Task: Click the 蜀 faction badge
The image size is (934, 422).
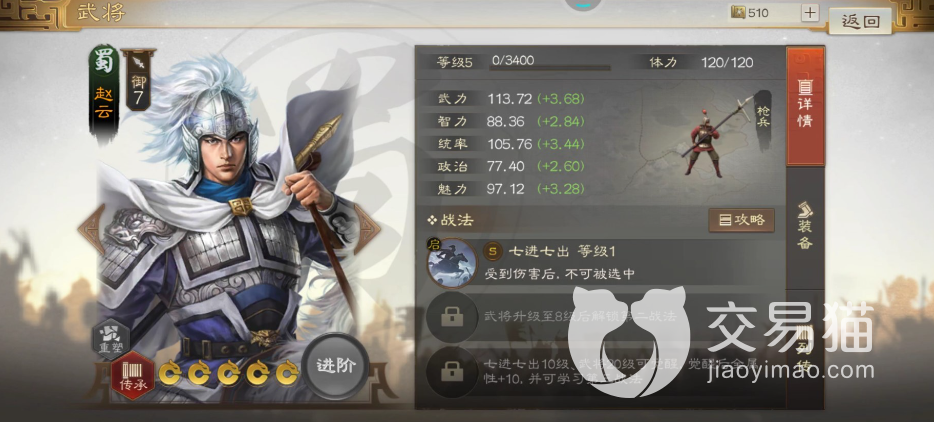Action: [x=104, y=62]
